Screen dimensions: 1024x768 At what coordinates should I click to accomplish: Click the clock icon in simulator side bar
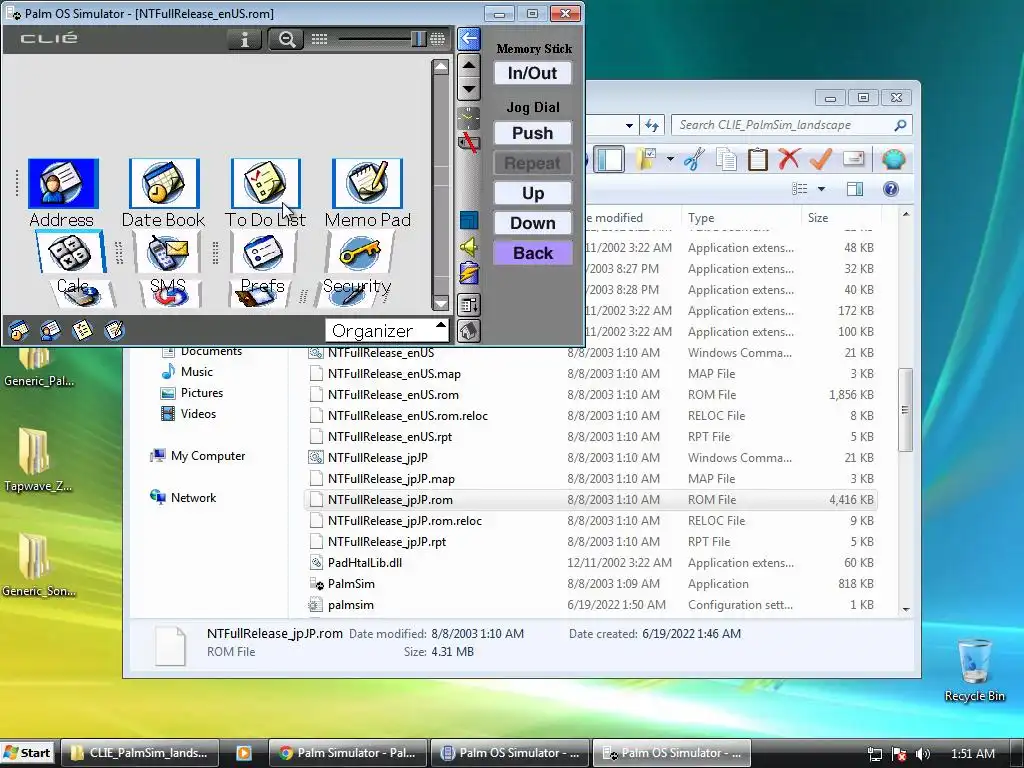(469, 118)
